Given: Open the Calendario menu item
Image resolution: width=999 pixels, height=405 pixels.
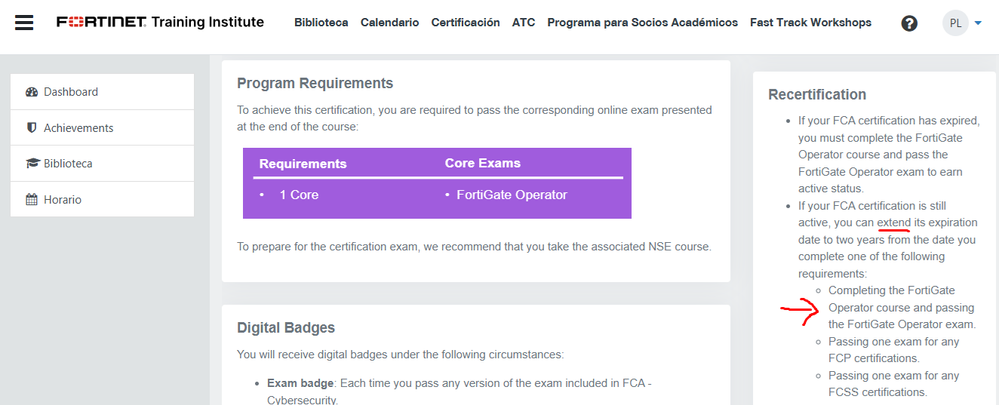Looking at the screenshot, I should pos(389,23).
